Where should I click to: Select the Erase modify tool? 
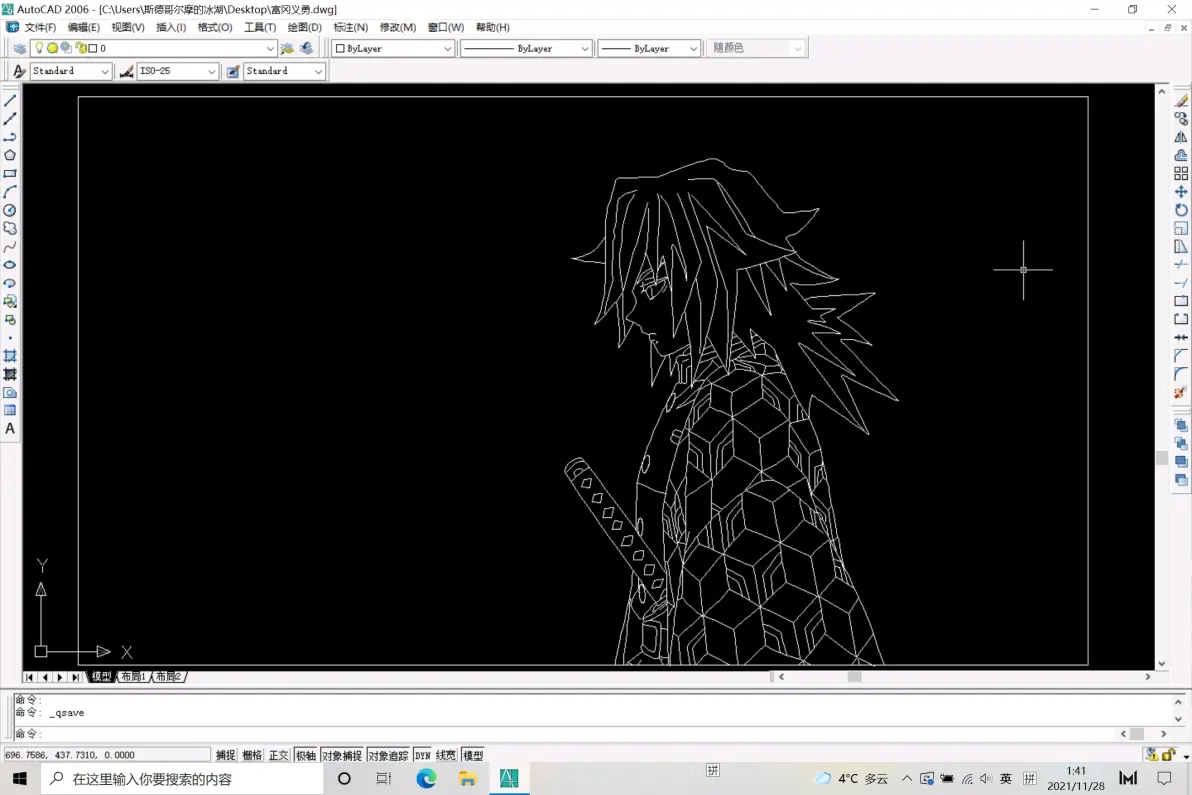[1181, 100]
